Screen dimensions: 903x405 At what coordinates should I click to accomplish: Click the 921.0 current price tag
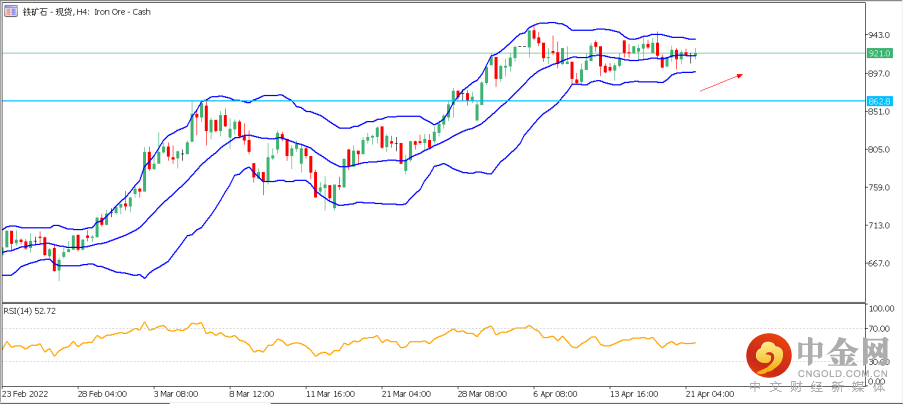(879, 53)
